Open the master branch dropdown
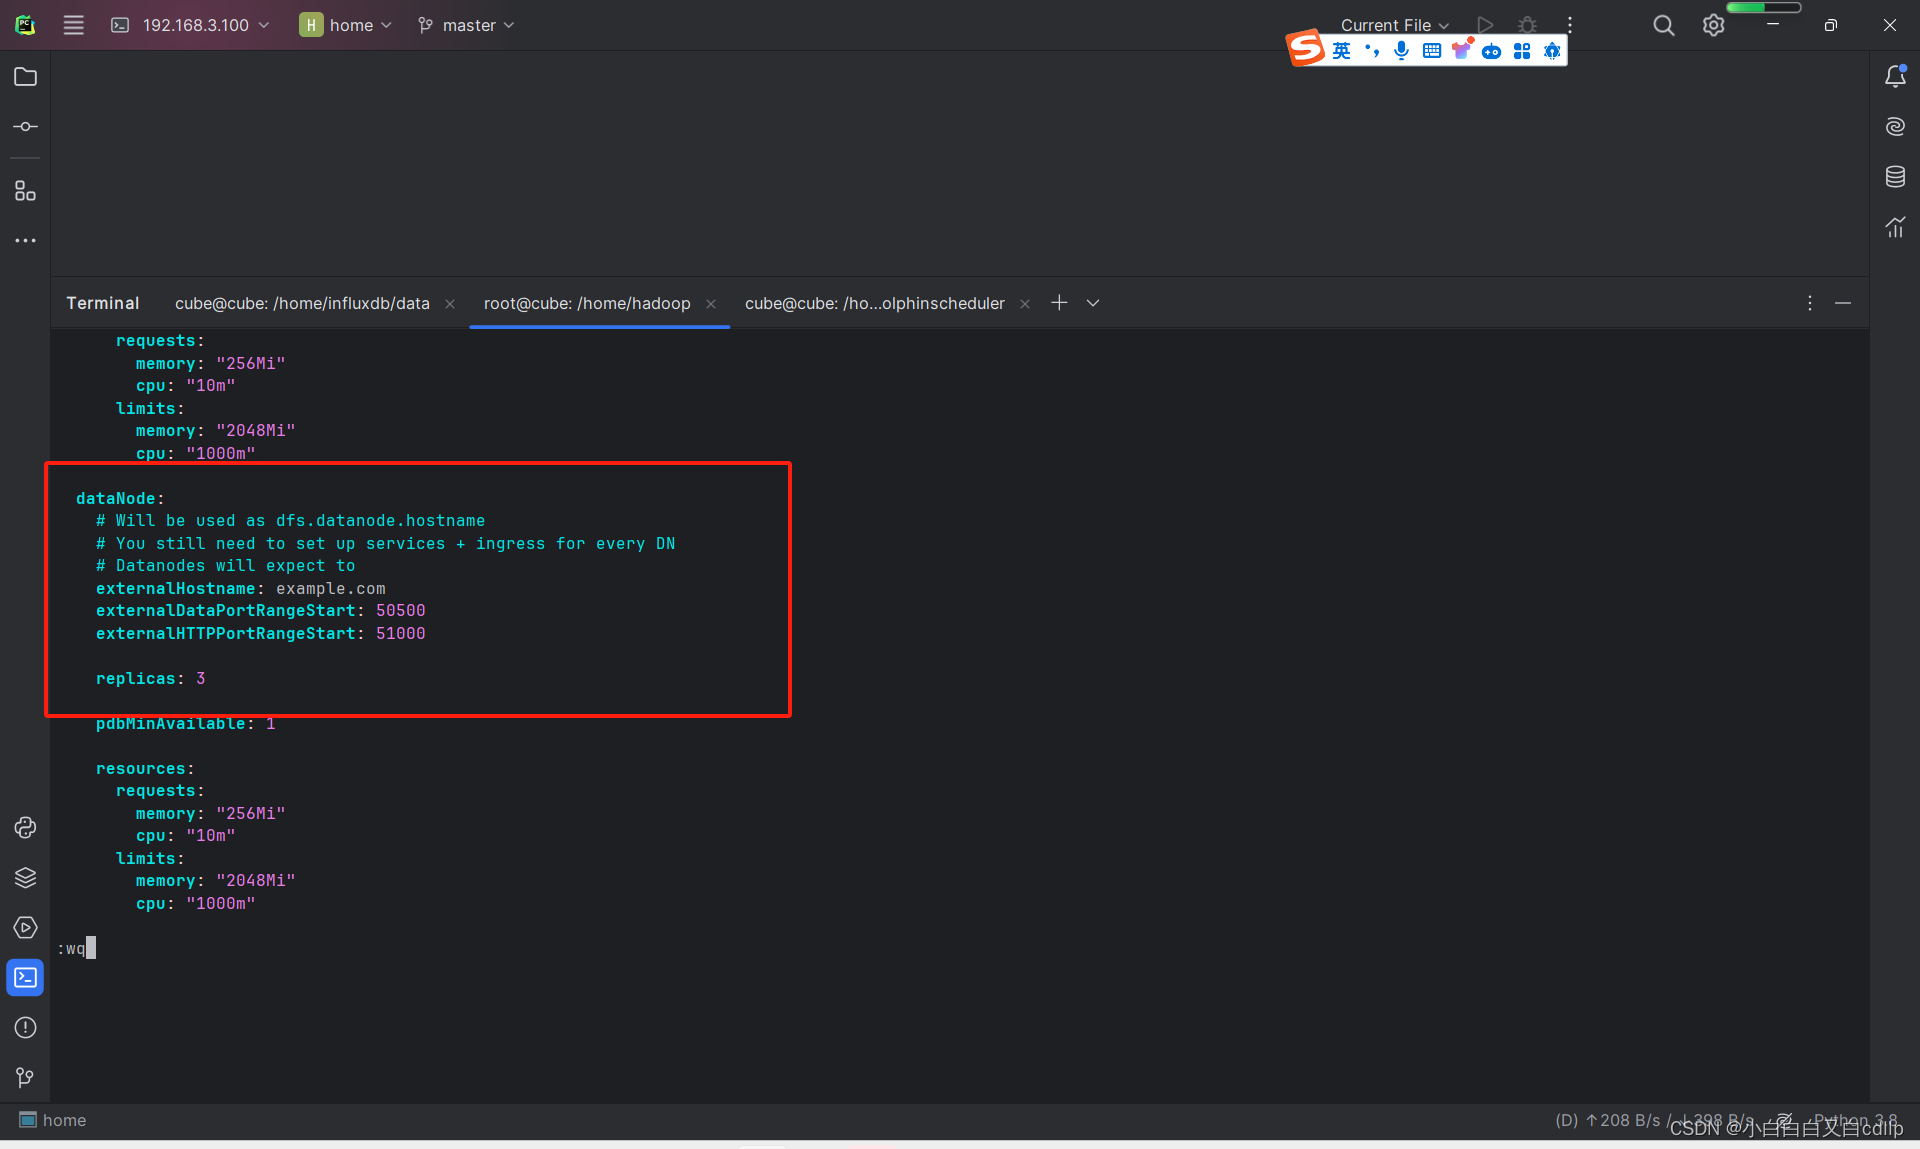 466,25
